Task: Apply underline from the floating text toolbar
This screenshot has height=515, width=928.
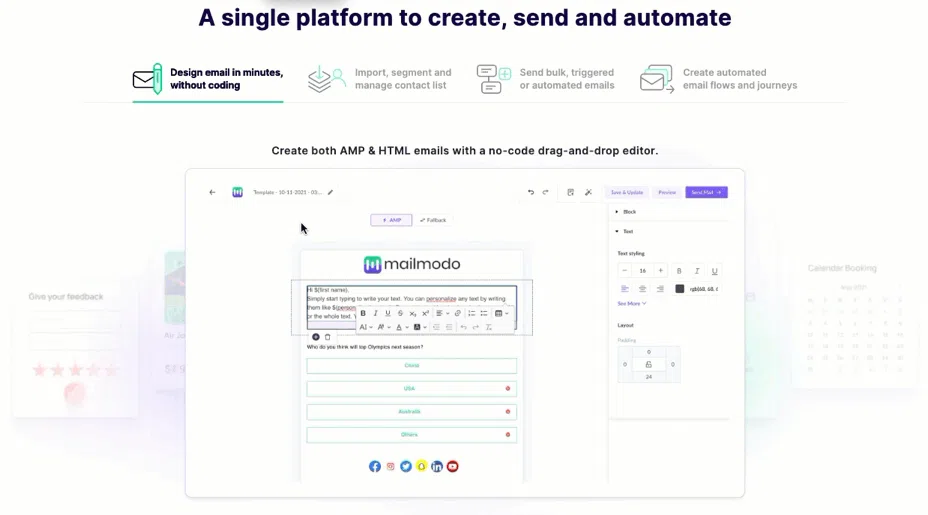Action: [x=388, y=314]
